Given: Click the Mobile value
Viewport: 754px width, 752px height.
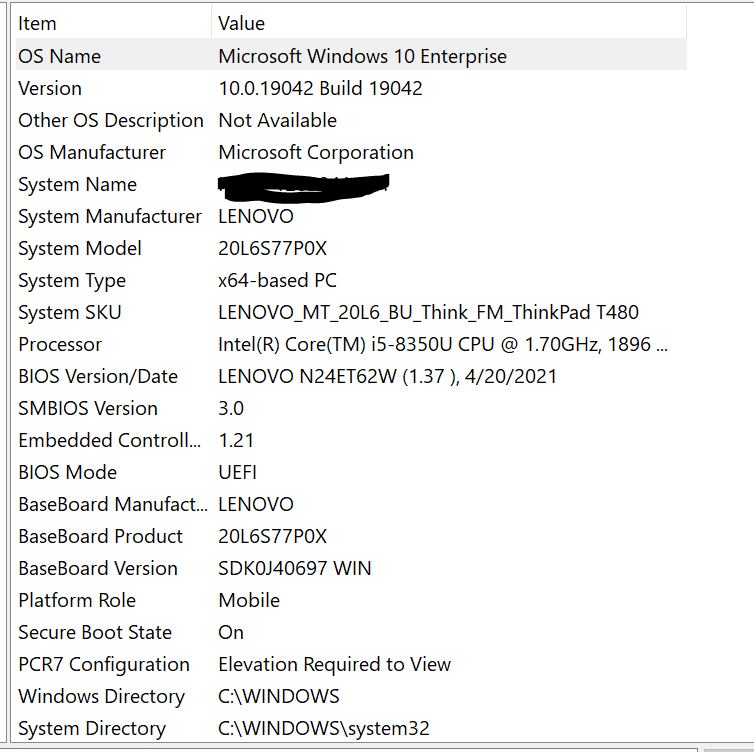Looking at the screenshot, I should [249, 601].
